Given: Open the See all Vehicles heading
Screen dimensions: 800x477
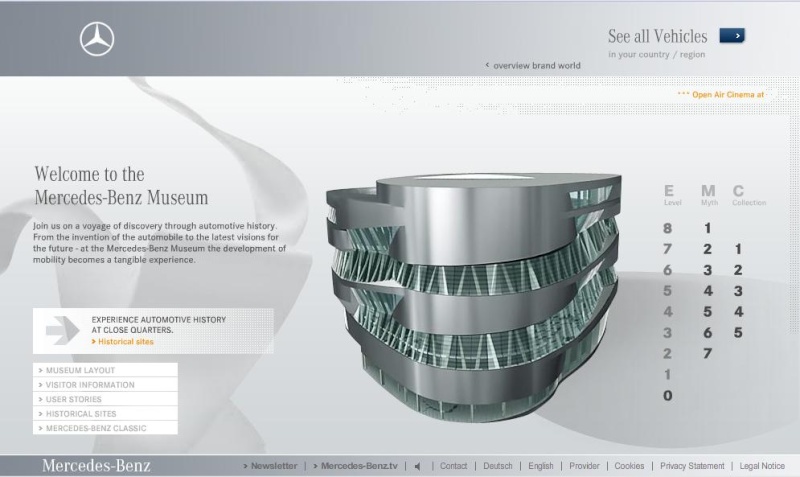Looking at the screenshot, I should pyautogui.click(x=657, y=36).
